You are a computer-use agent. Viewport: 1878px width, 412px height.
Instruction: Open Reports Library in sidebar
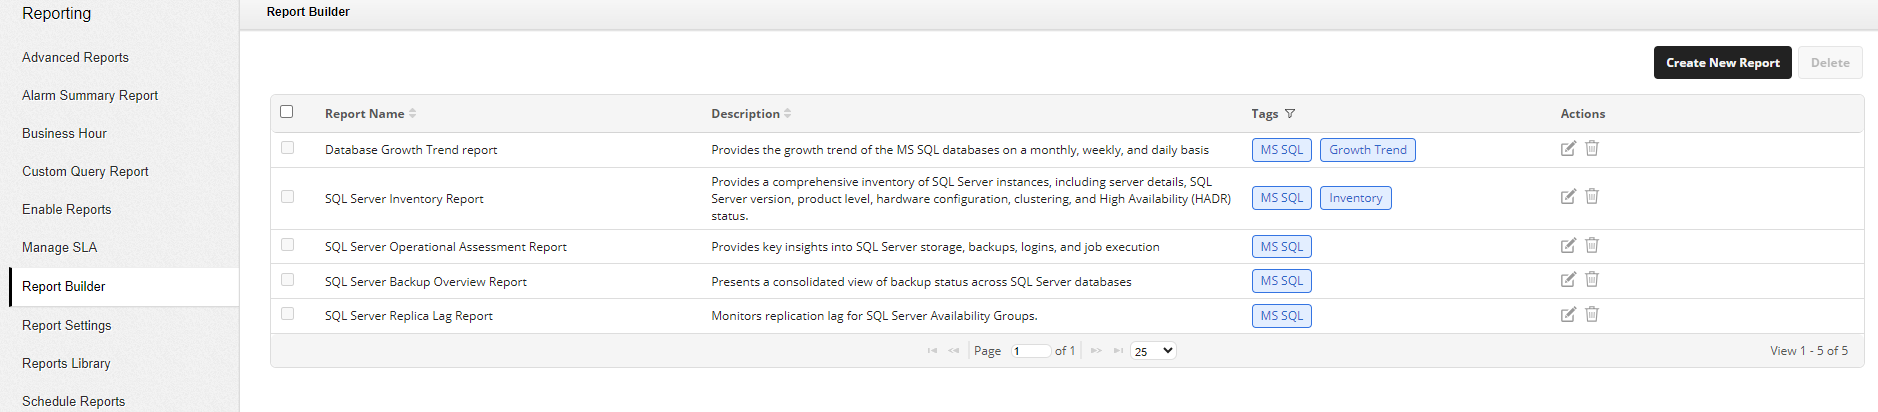[x=66, y=364]
